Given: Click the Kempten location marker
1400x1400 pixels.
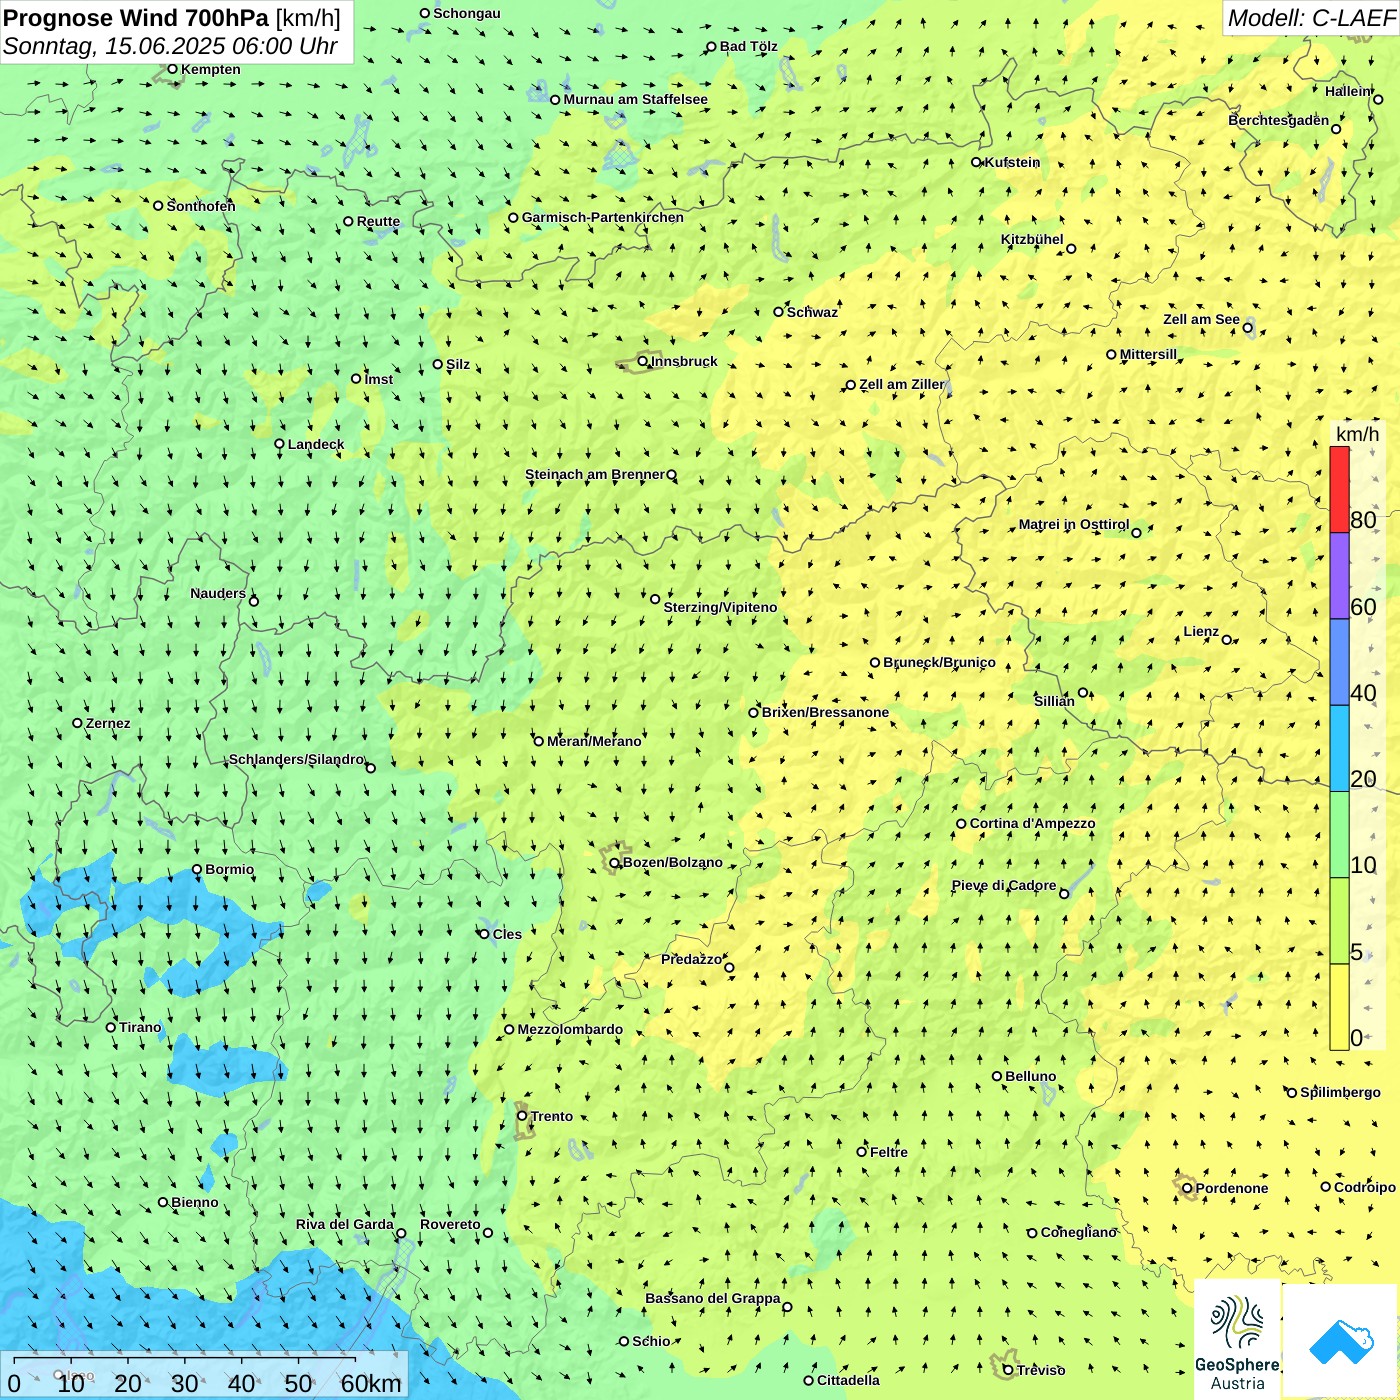Looking at the screenshot, I should (x=172, y=69).
